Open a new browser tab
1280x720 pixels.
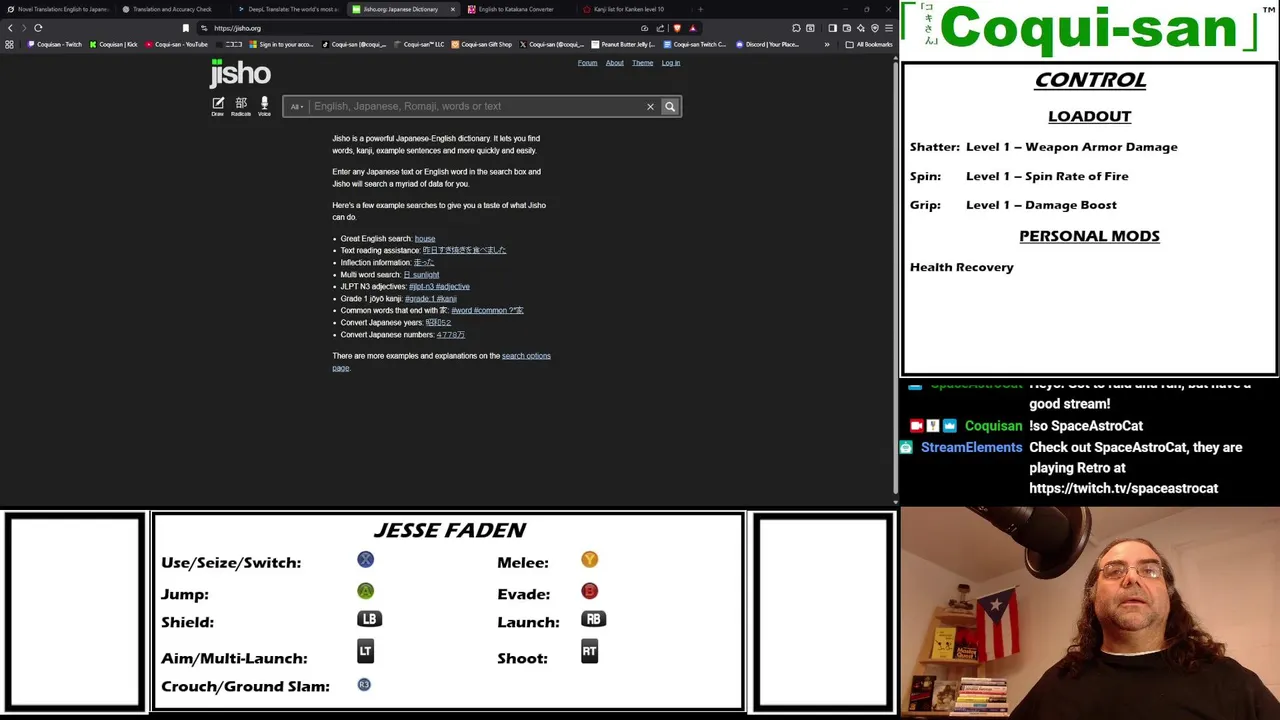click(x=700, y=9)
